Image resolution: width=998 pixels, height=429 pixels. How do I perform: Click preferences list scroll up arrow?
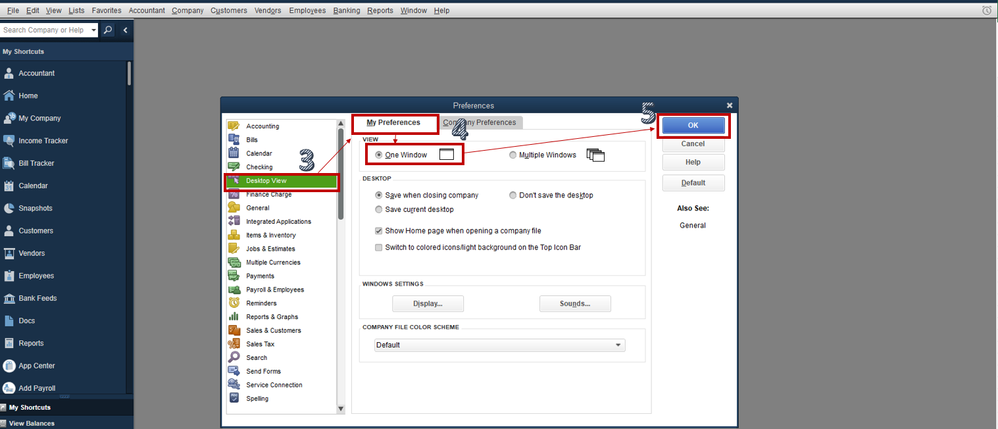[341, 123]
